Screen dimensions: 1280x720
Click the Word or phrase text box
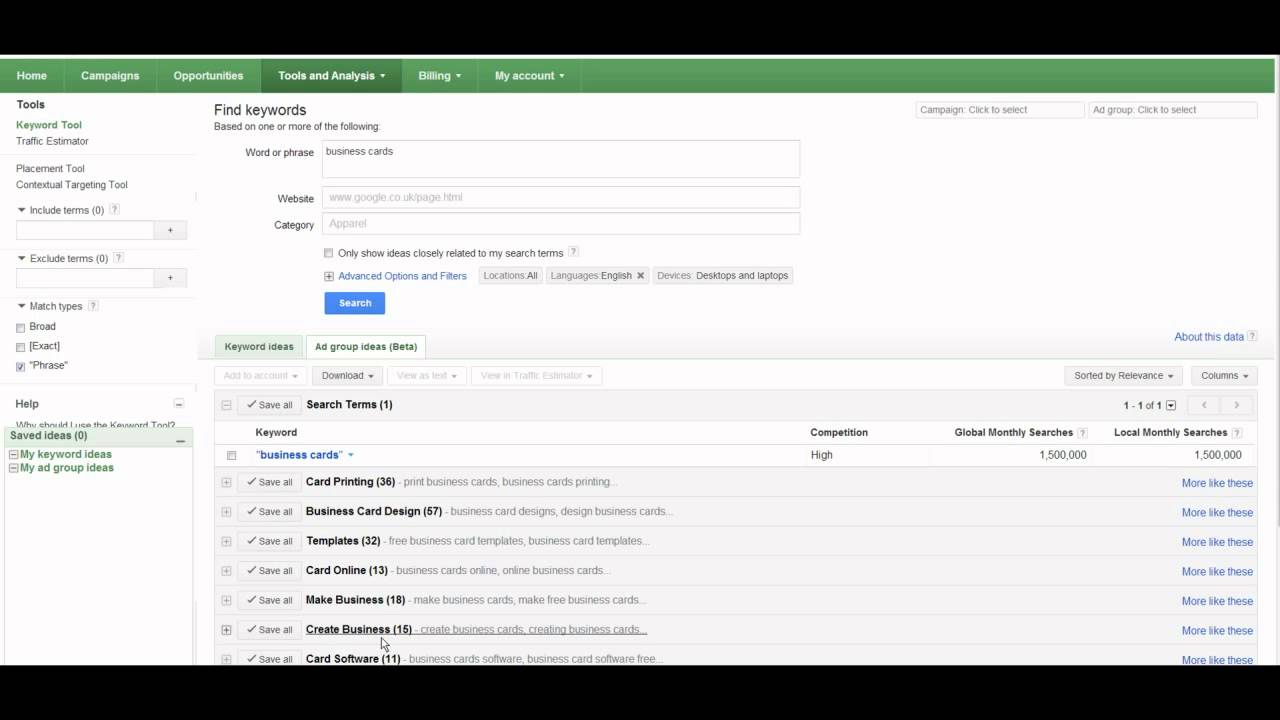click(x=561, y=159)
